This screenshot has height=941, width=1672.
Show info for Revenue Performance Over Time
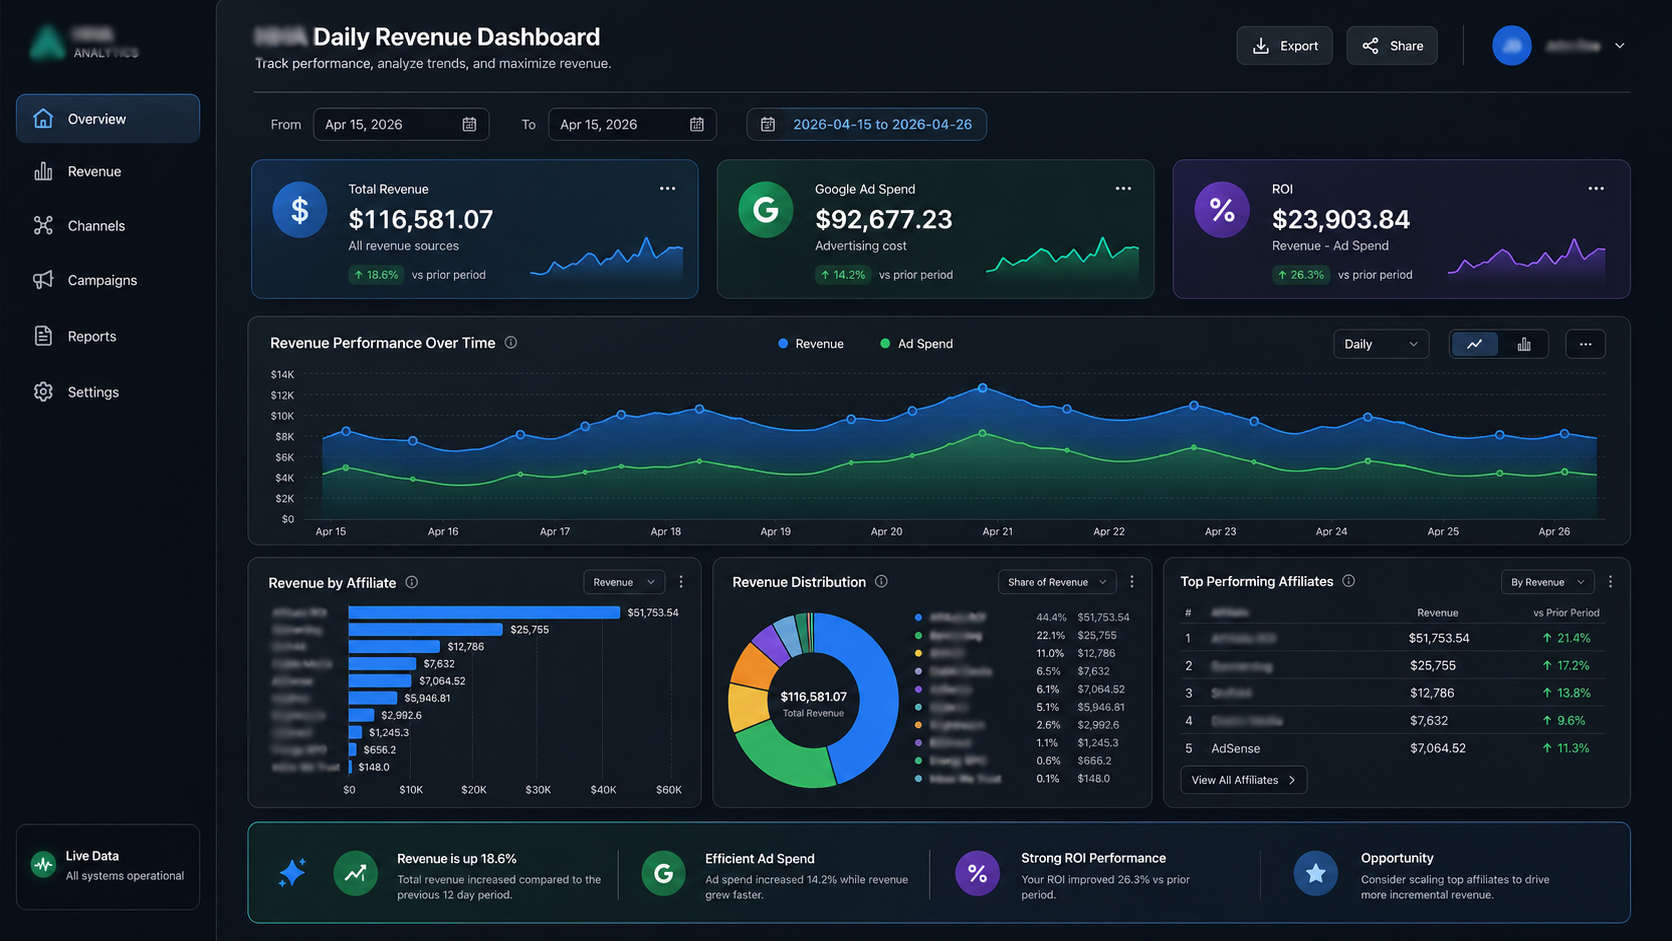tap(511, 343)
